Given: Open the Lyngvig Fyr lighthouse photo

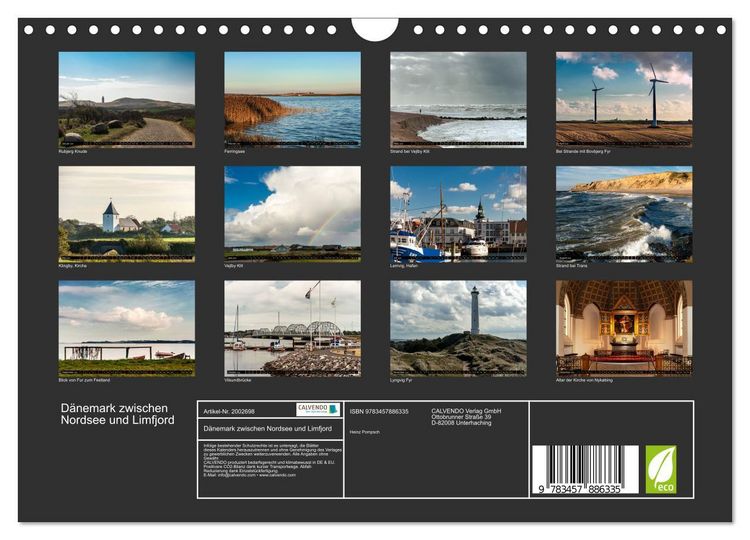Looking at the screenshot, I should pos(458,328).
